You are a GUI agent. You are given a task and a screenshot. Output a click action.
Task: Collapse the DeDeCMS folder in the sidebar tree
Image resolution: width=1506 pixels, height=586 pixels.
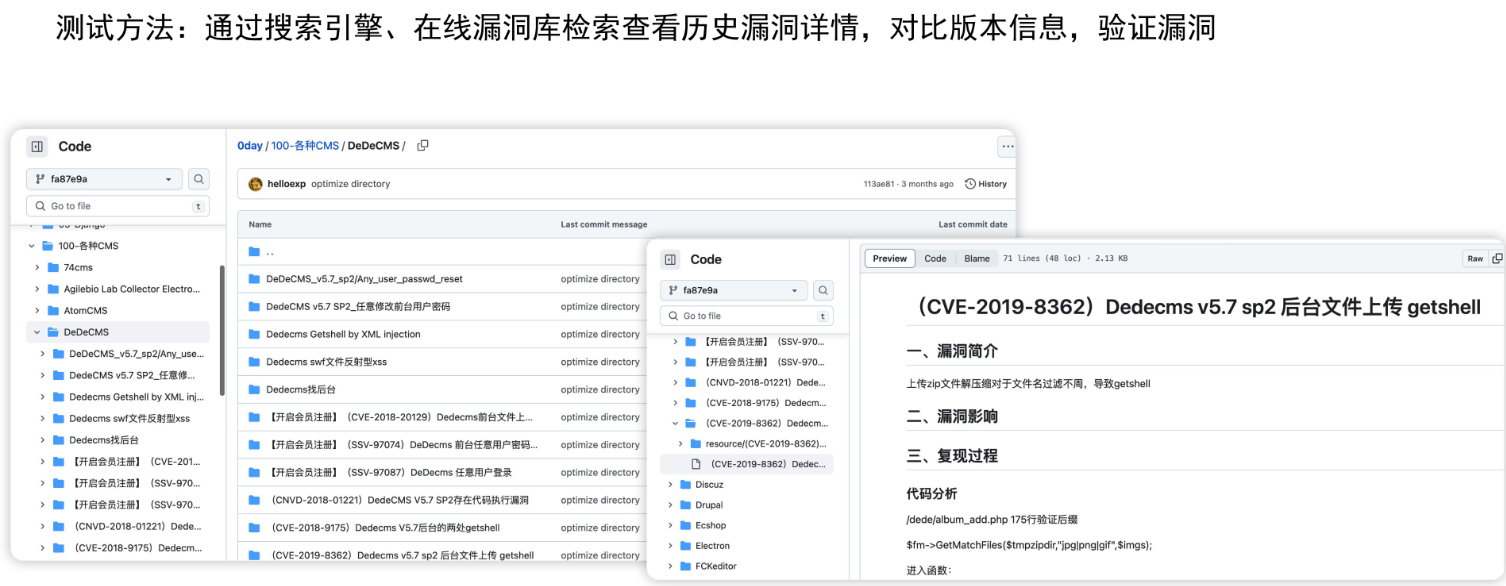tap(37, 332)
